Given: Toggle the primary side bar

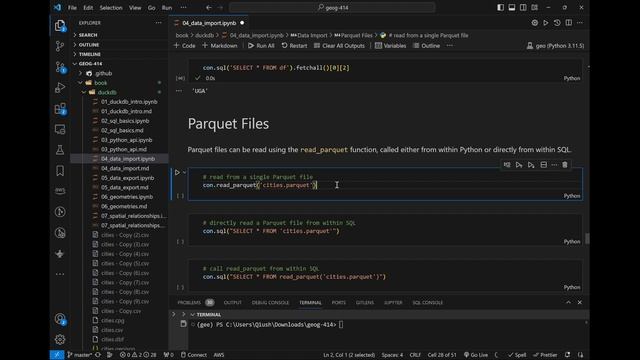Looking at the screenshot, I should (500, 7).
